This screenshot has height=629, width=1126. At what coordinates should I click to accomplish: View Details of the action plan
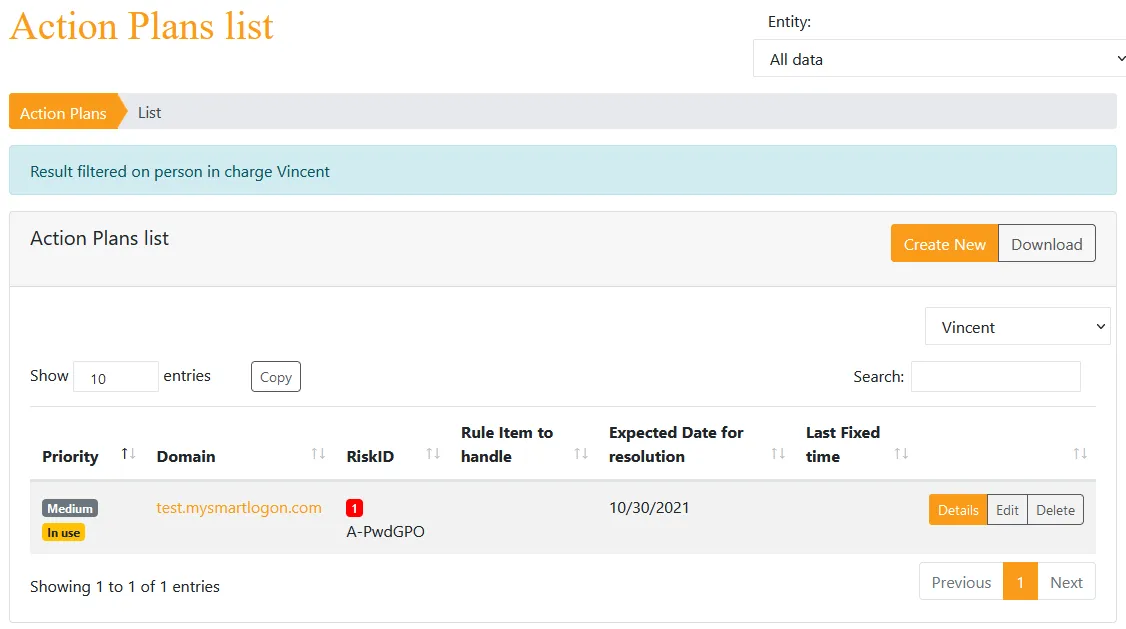tap(958, 510)
